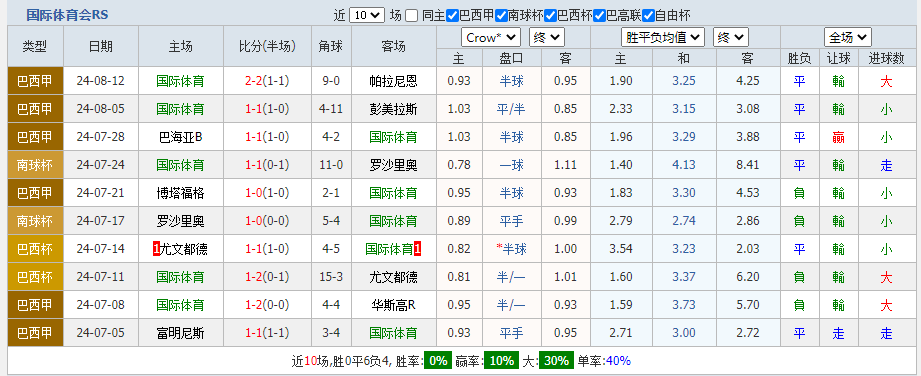This screenshot has height=376, width=921.
Task: Open the 胜平负均值 dropdown
Action: (x=663, y=38)
